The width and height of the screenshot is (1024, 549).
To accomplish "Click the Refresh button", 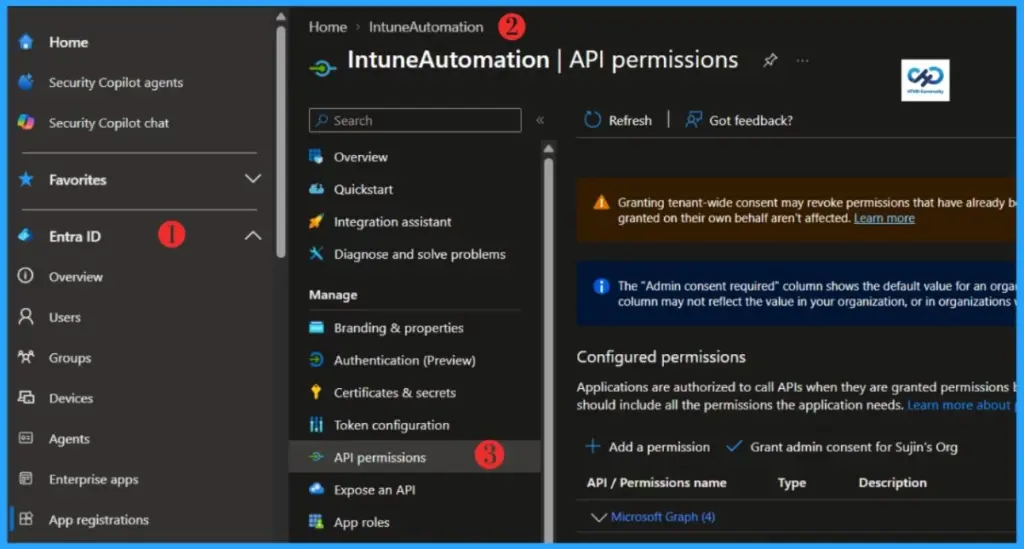I will click(618, 120).
